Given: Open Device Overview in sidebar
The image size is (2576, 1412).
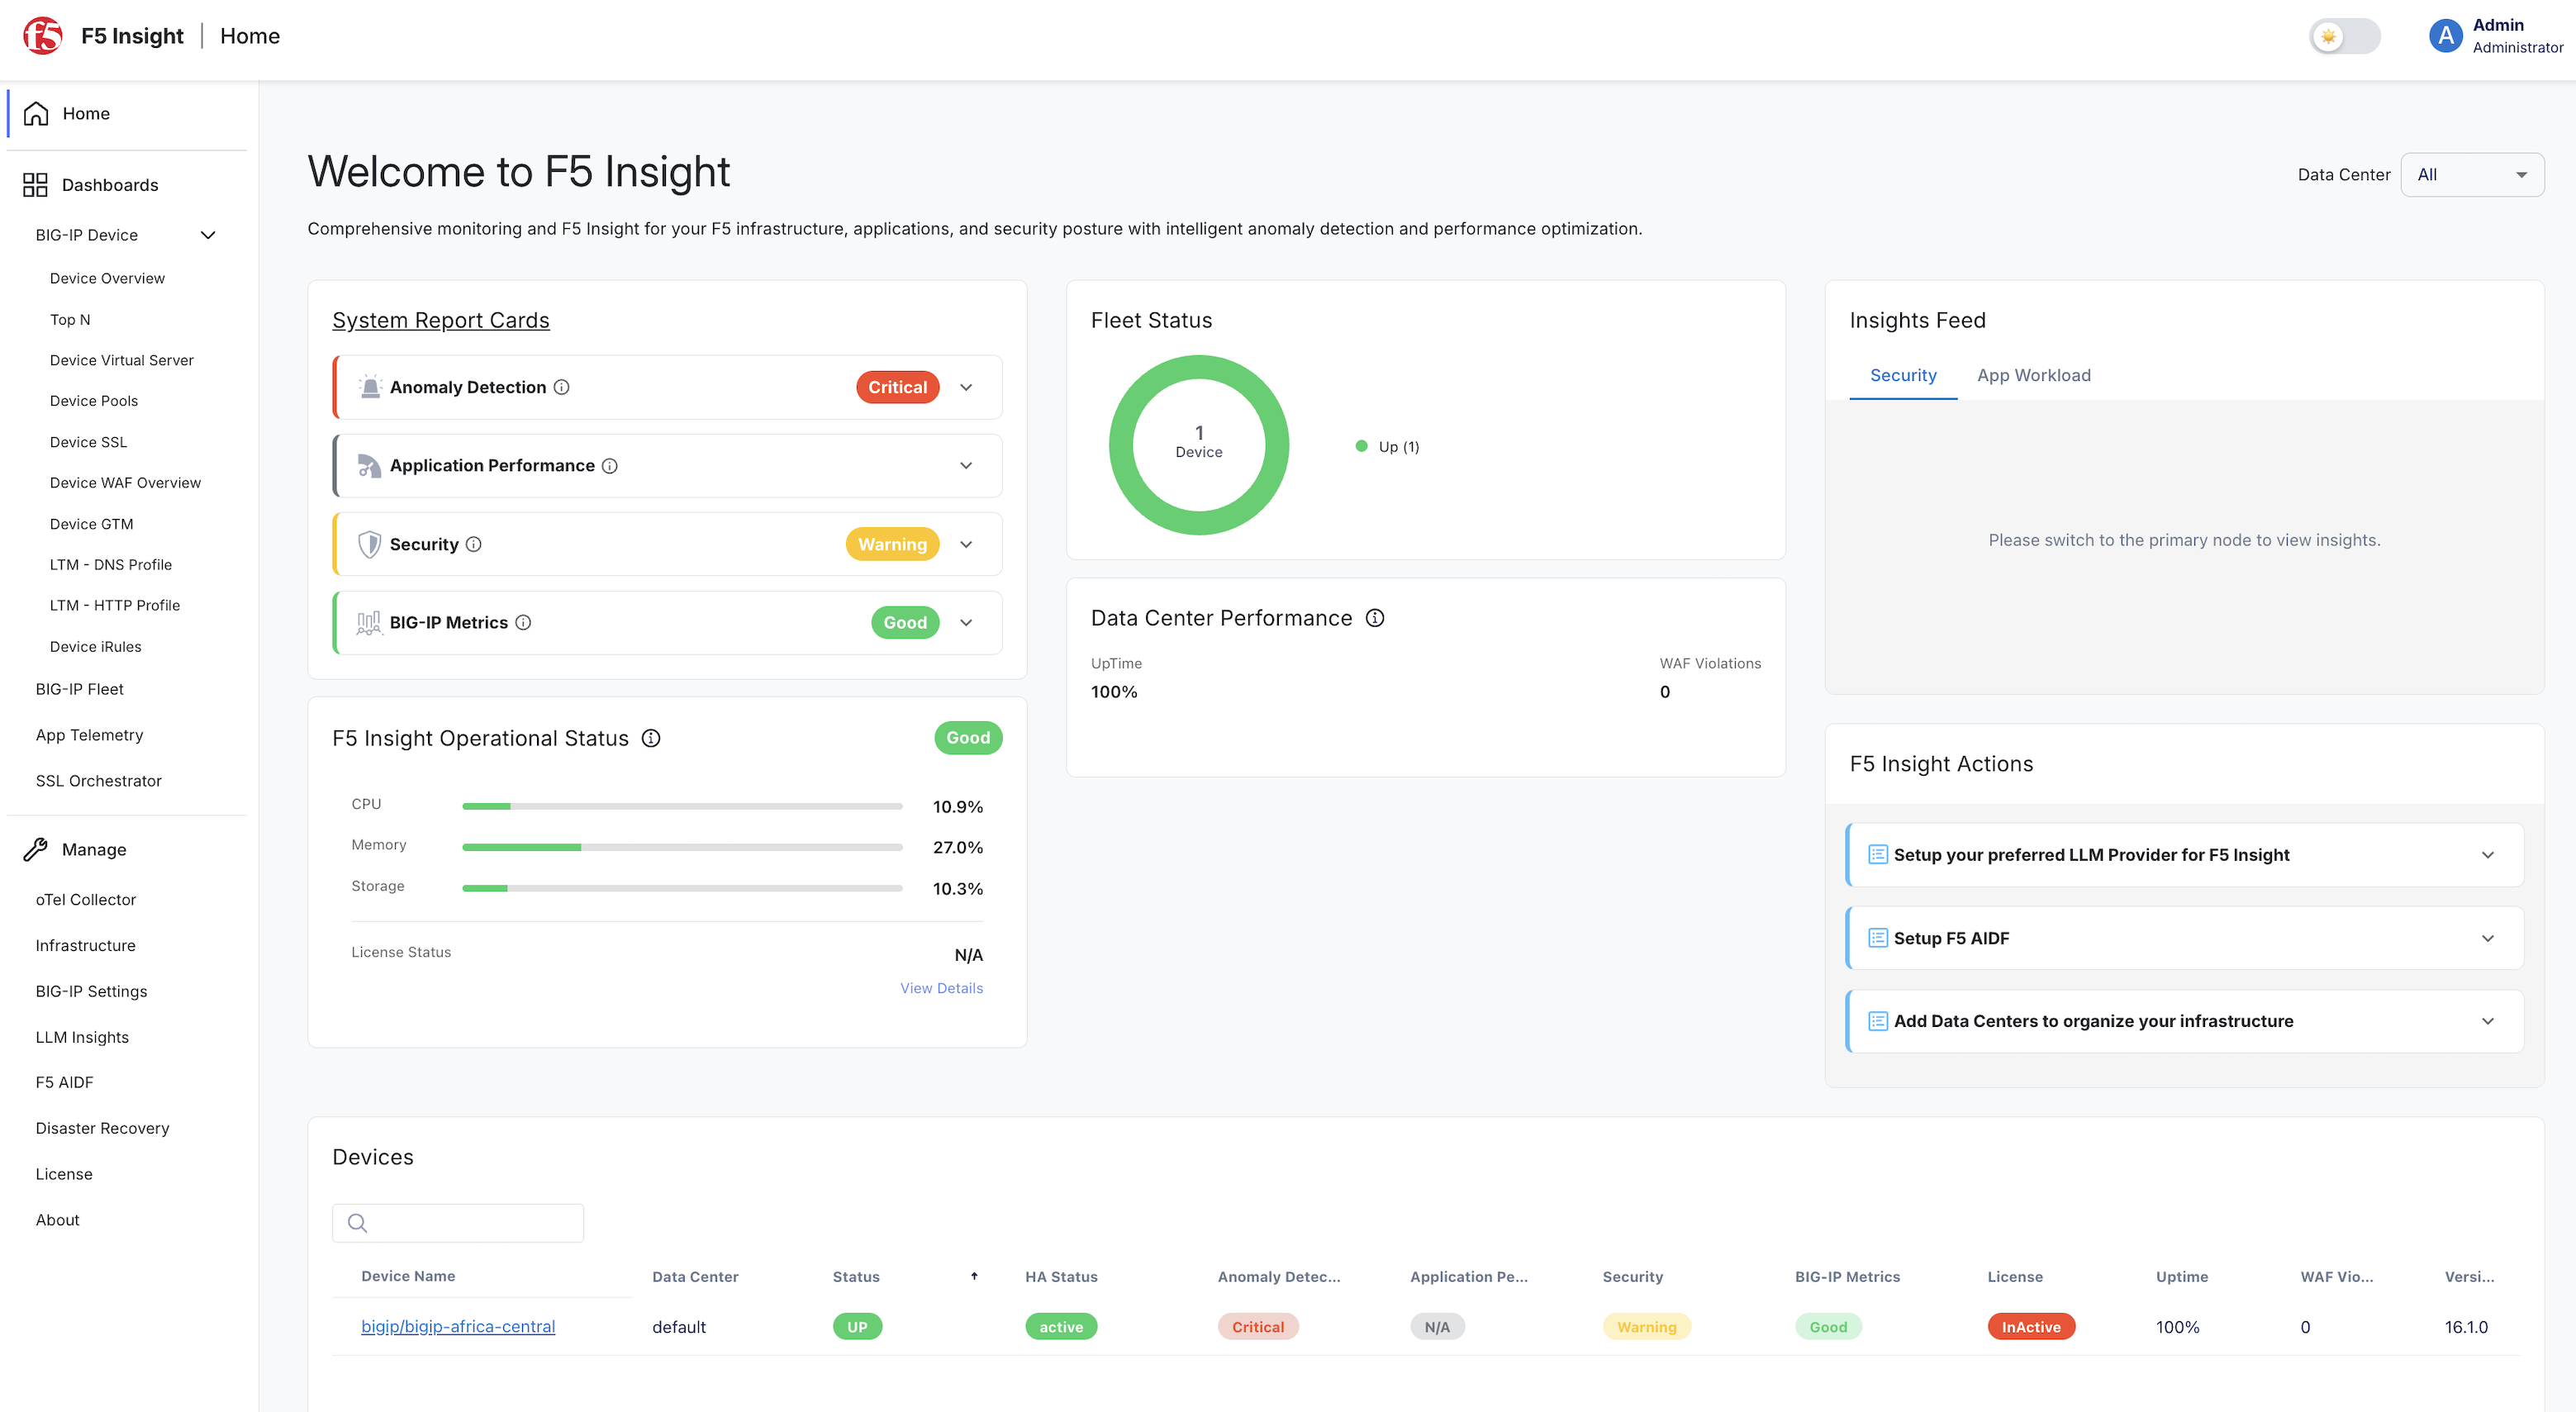Looking at the screenshot, I should [x=107, y=278].
